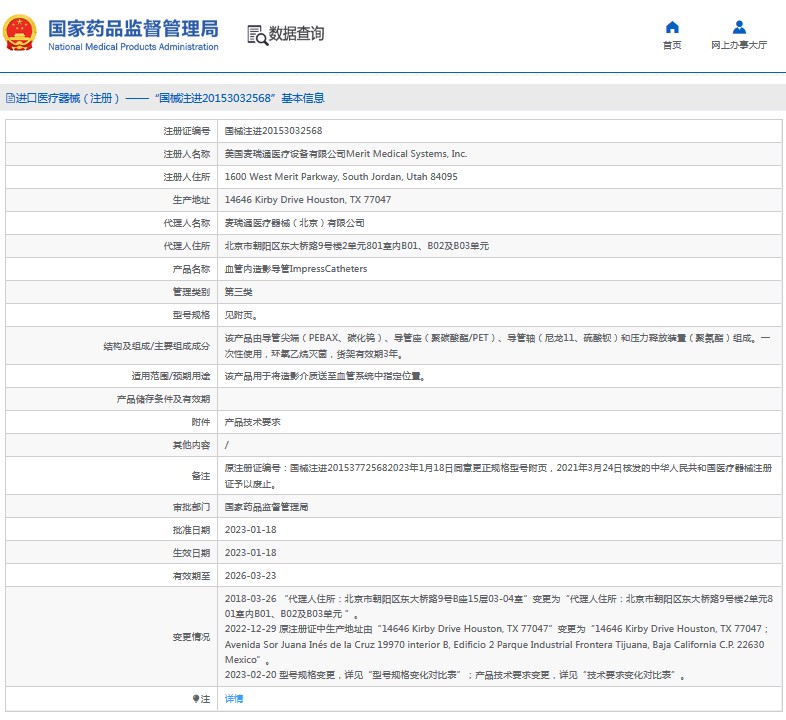
Task: Select the 备注 remarks text 原注册证编号
Action: pos(498,476)
